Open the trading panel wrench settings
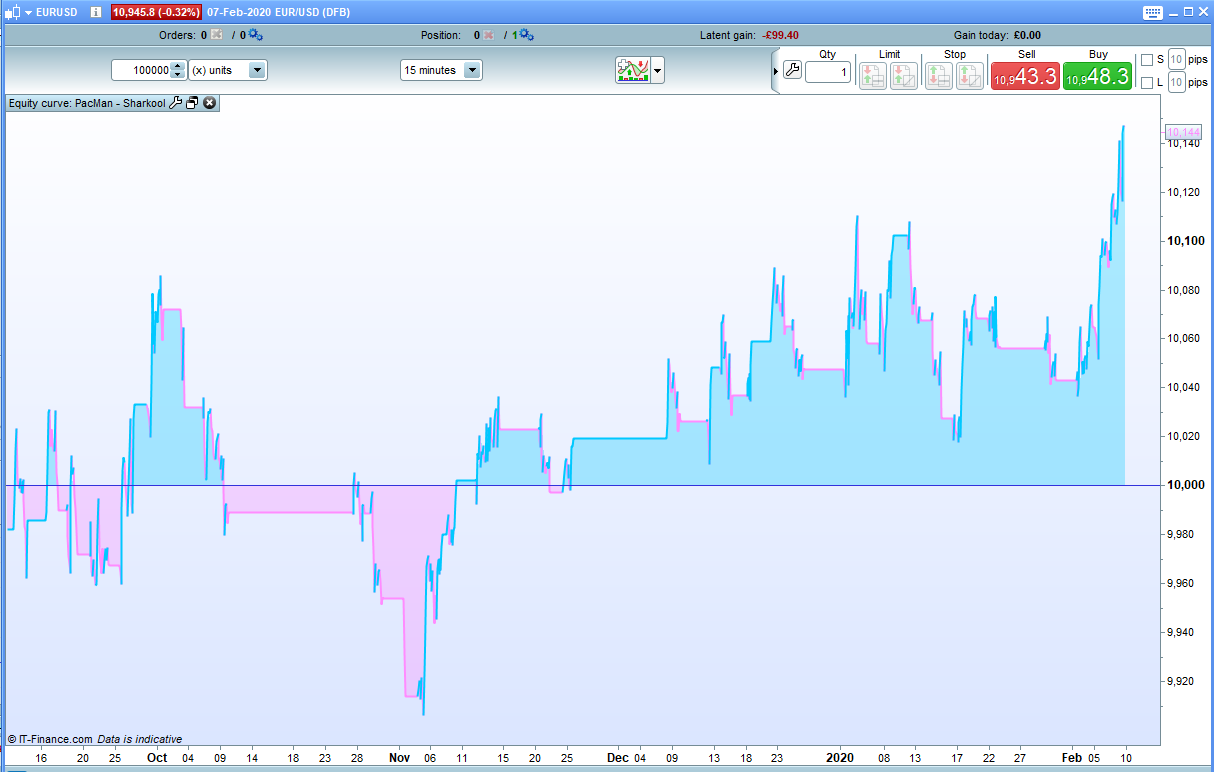The height and width of the screenshot is (772, 1214). 792,70
